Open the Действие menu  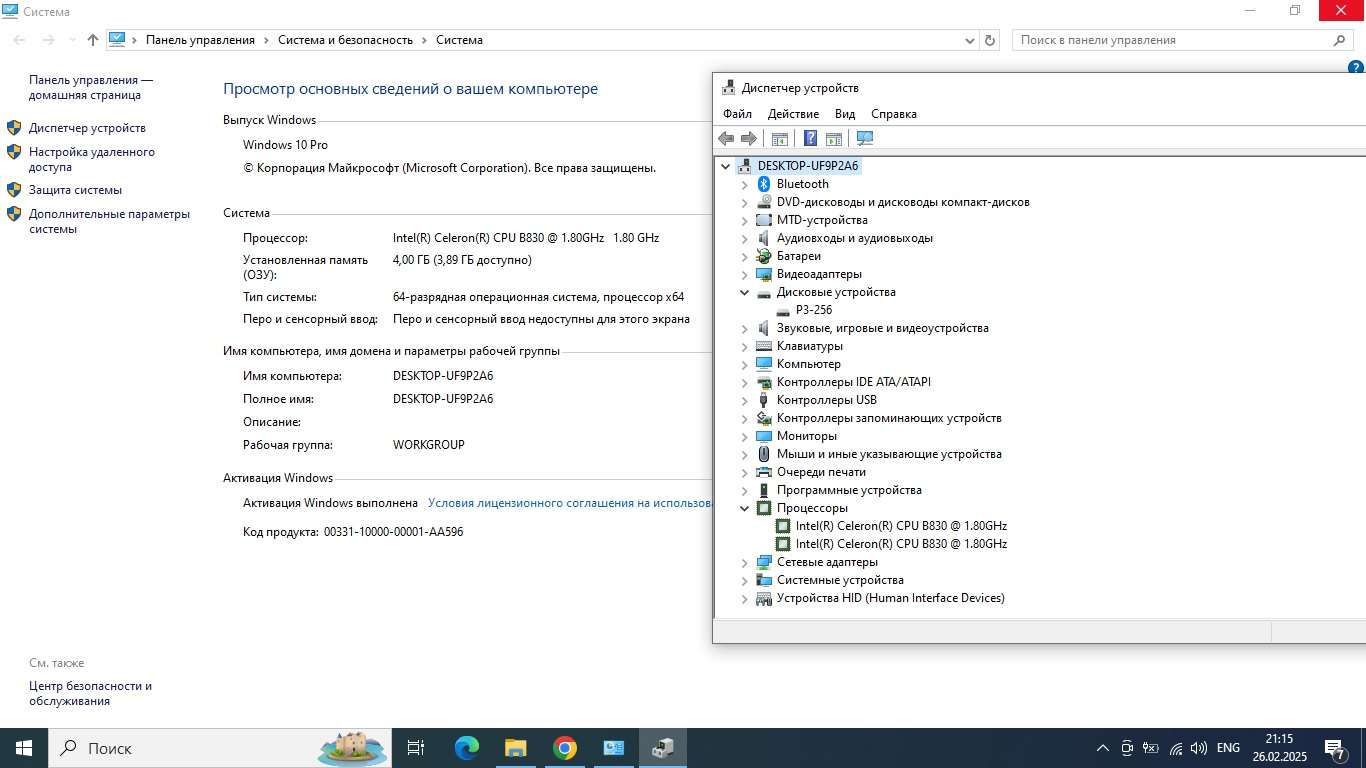[793, 114]
